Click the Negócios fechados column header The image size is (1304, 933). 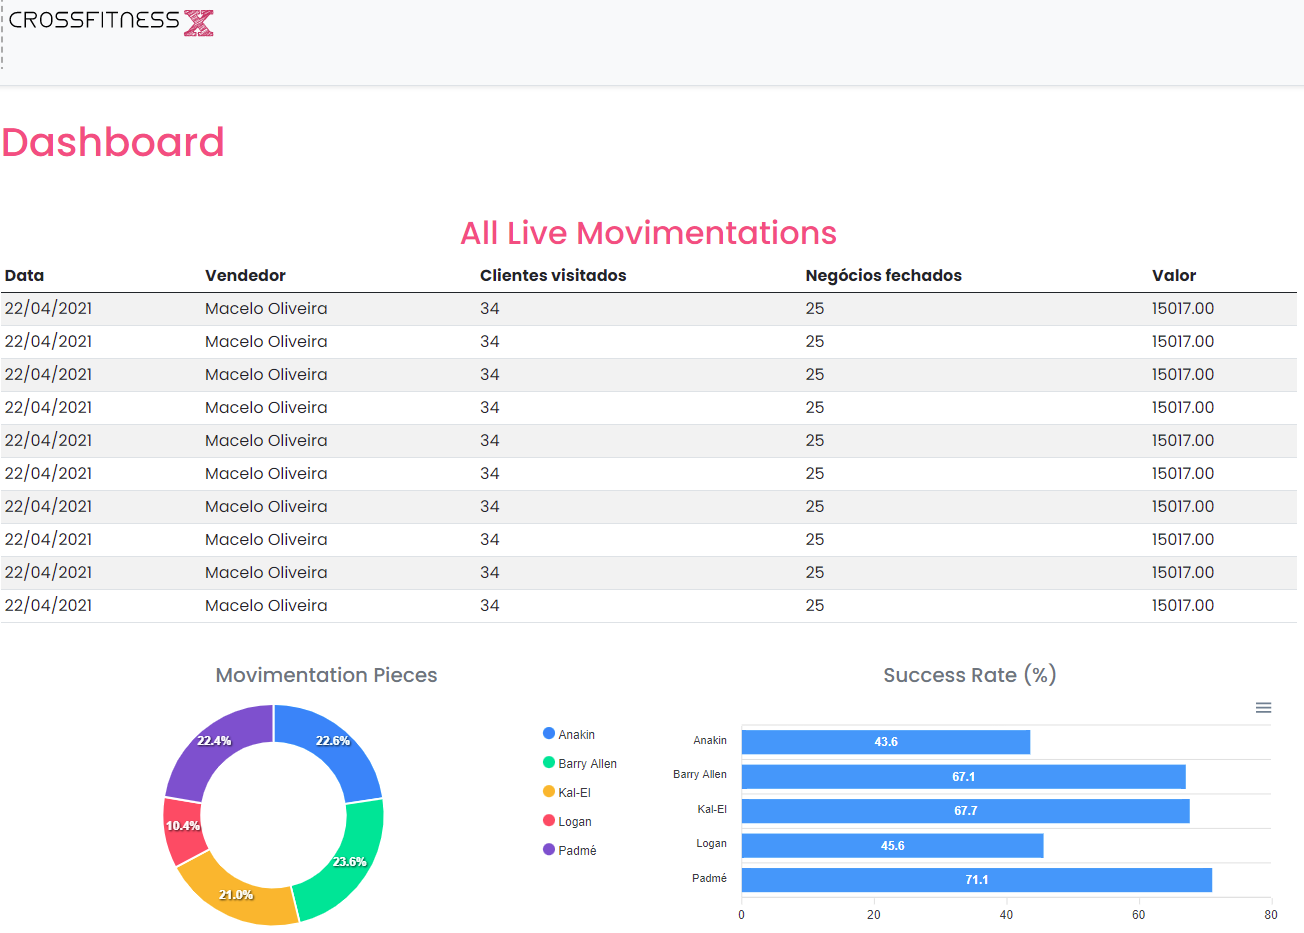pos(884,276)
